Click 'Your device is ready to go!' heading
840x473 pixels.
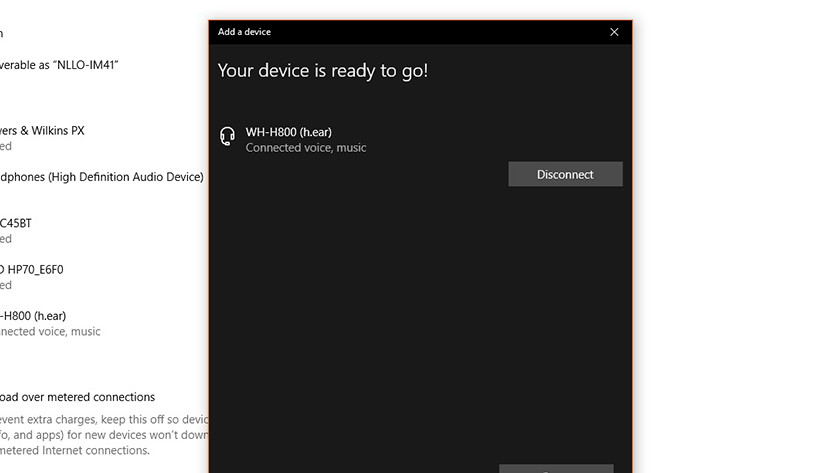click(322, 71)
